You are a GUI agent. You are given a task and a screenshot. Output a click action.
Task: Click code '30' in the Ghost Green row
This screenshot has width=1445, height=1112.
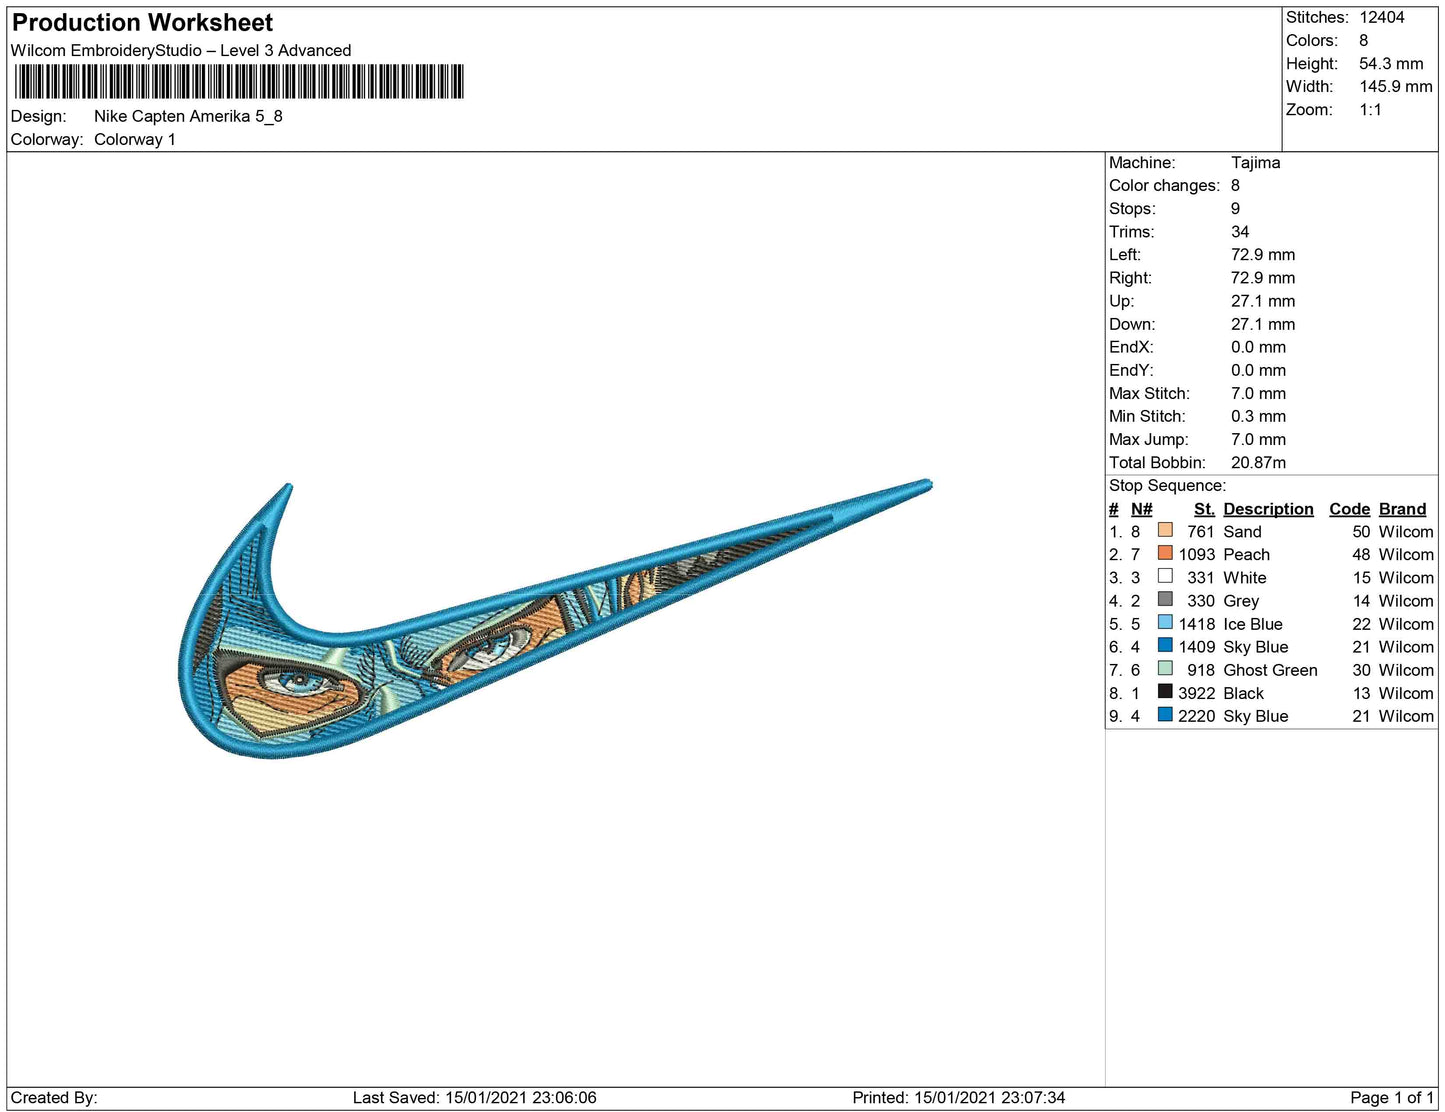click(1361, 669)
